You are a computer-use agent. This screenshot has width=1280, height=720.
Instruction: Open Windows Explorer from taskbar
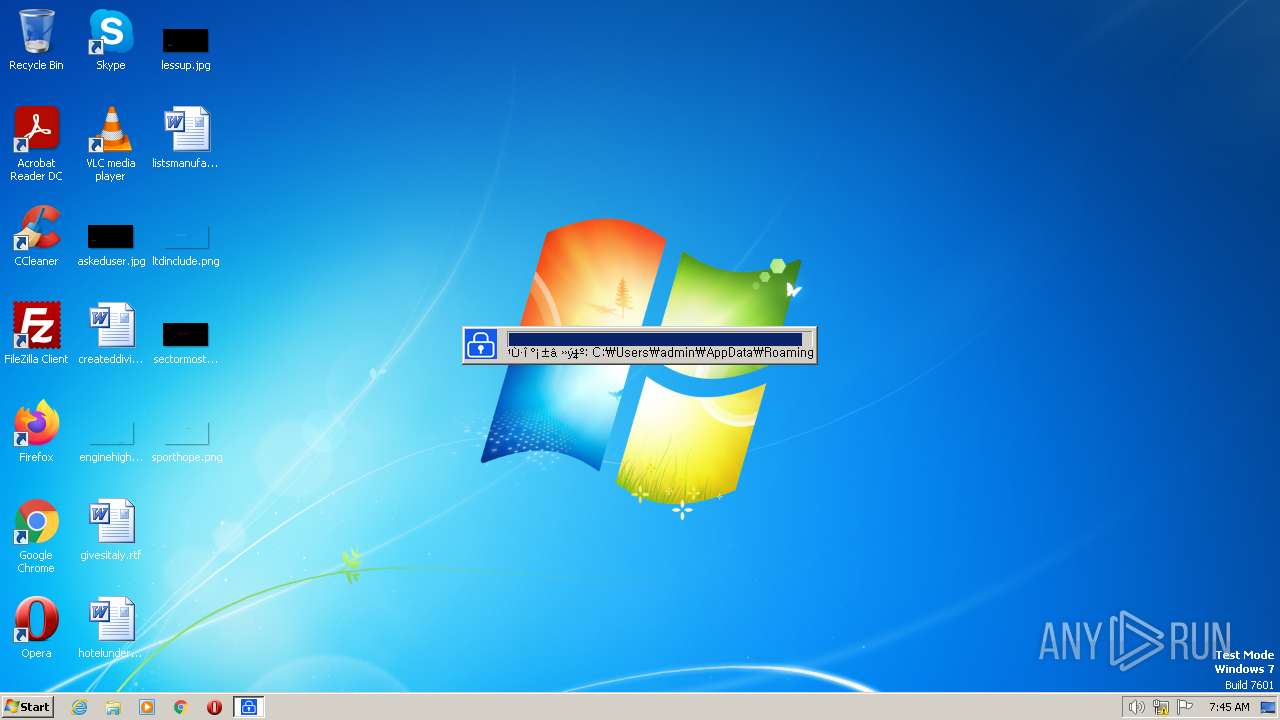[x=113, y=707]
